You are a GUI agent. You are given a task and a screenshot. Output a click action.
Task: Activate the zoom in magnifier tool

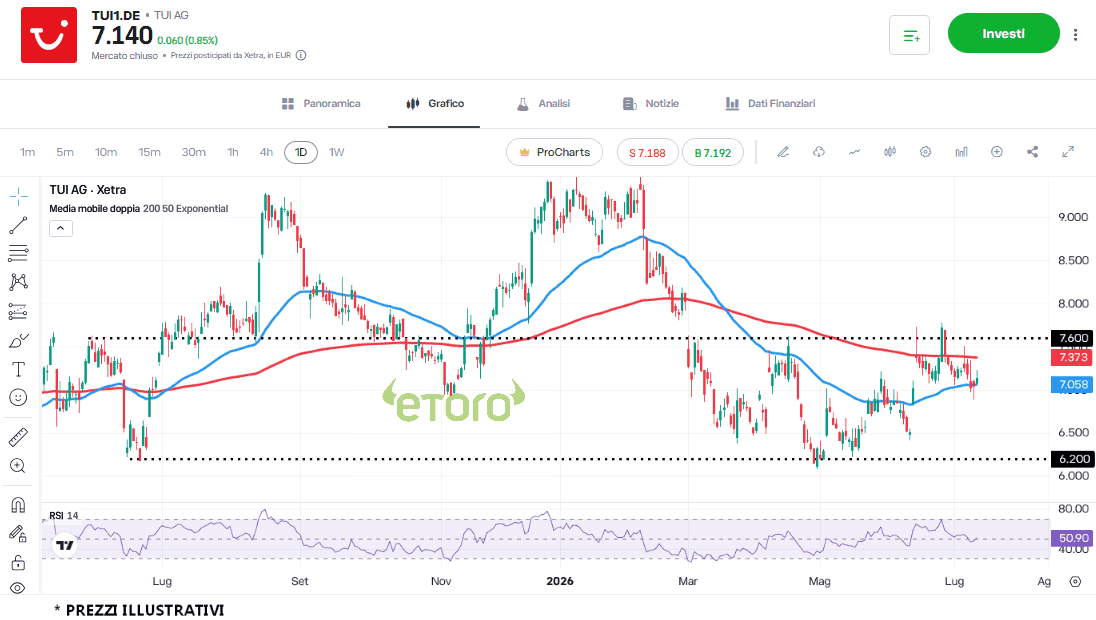(x=18, y=466)
